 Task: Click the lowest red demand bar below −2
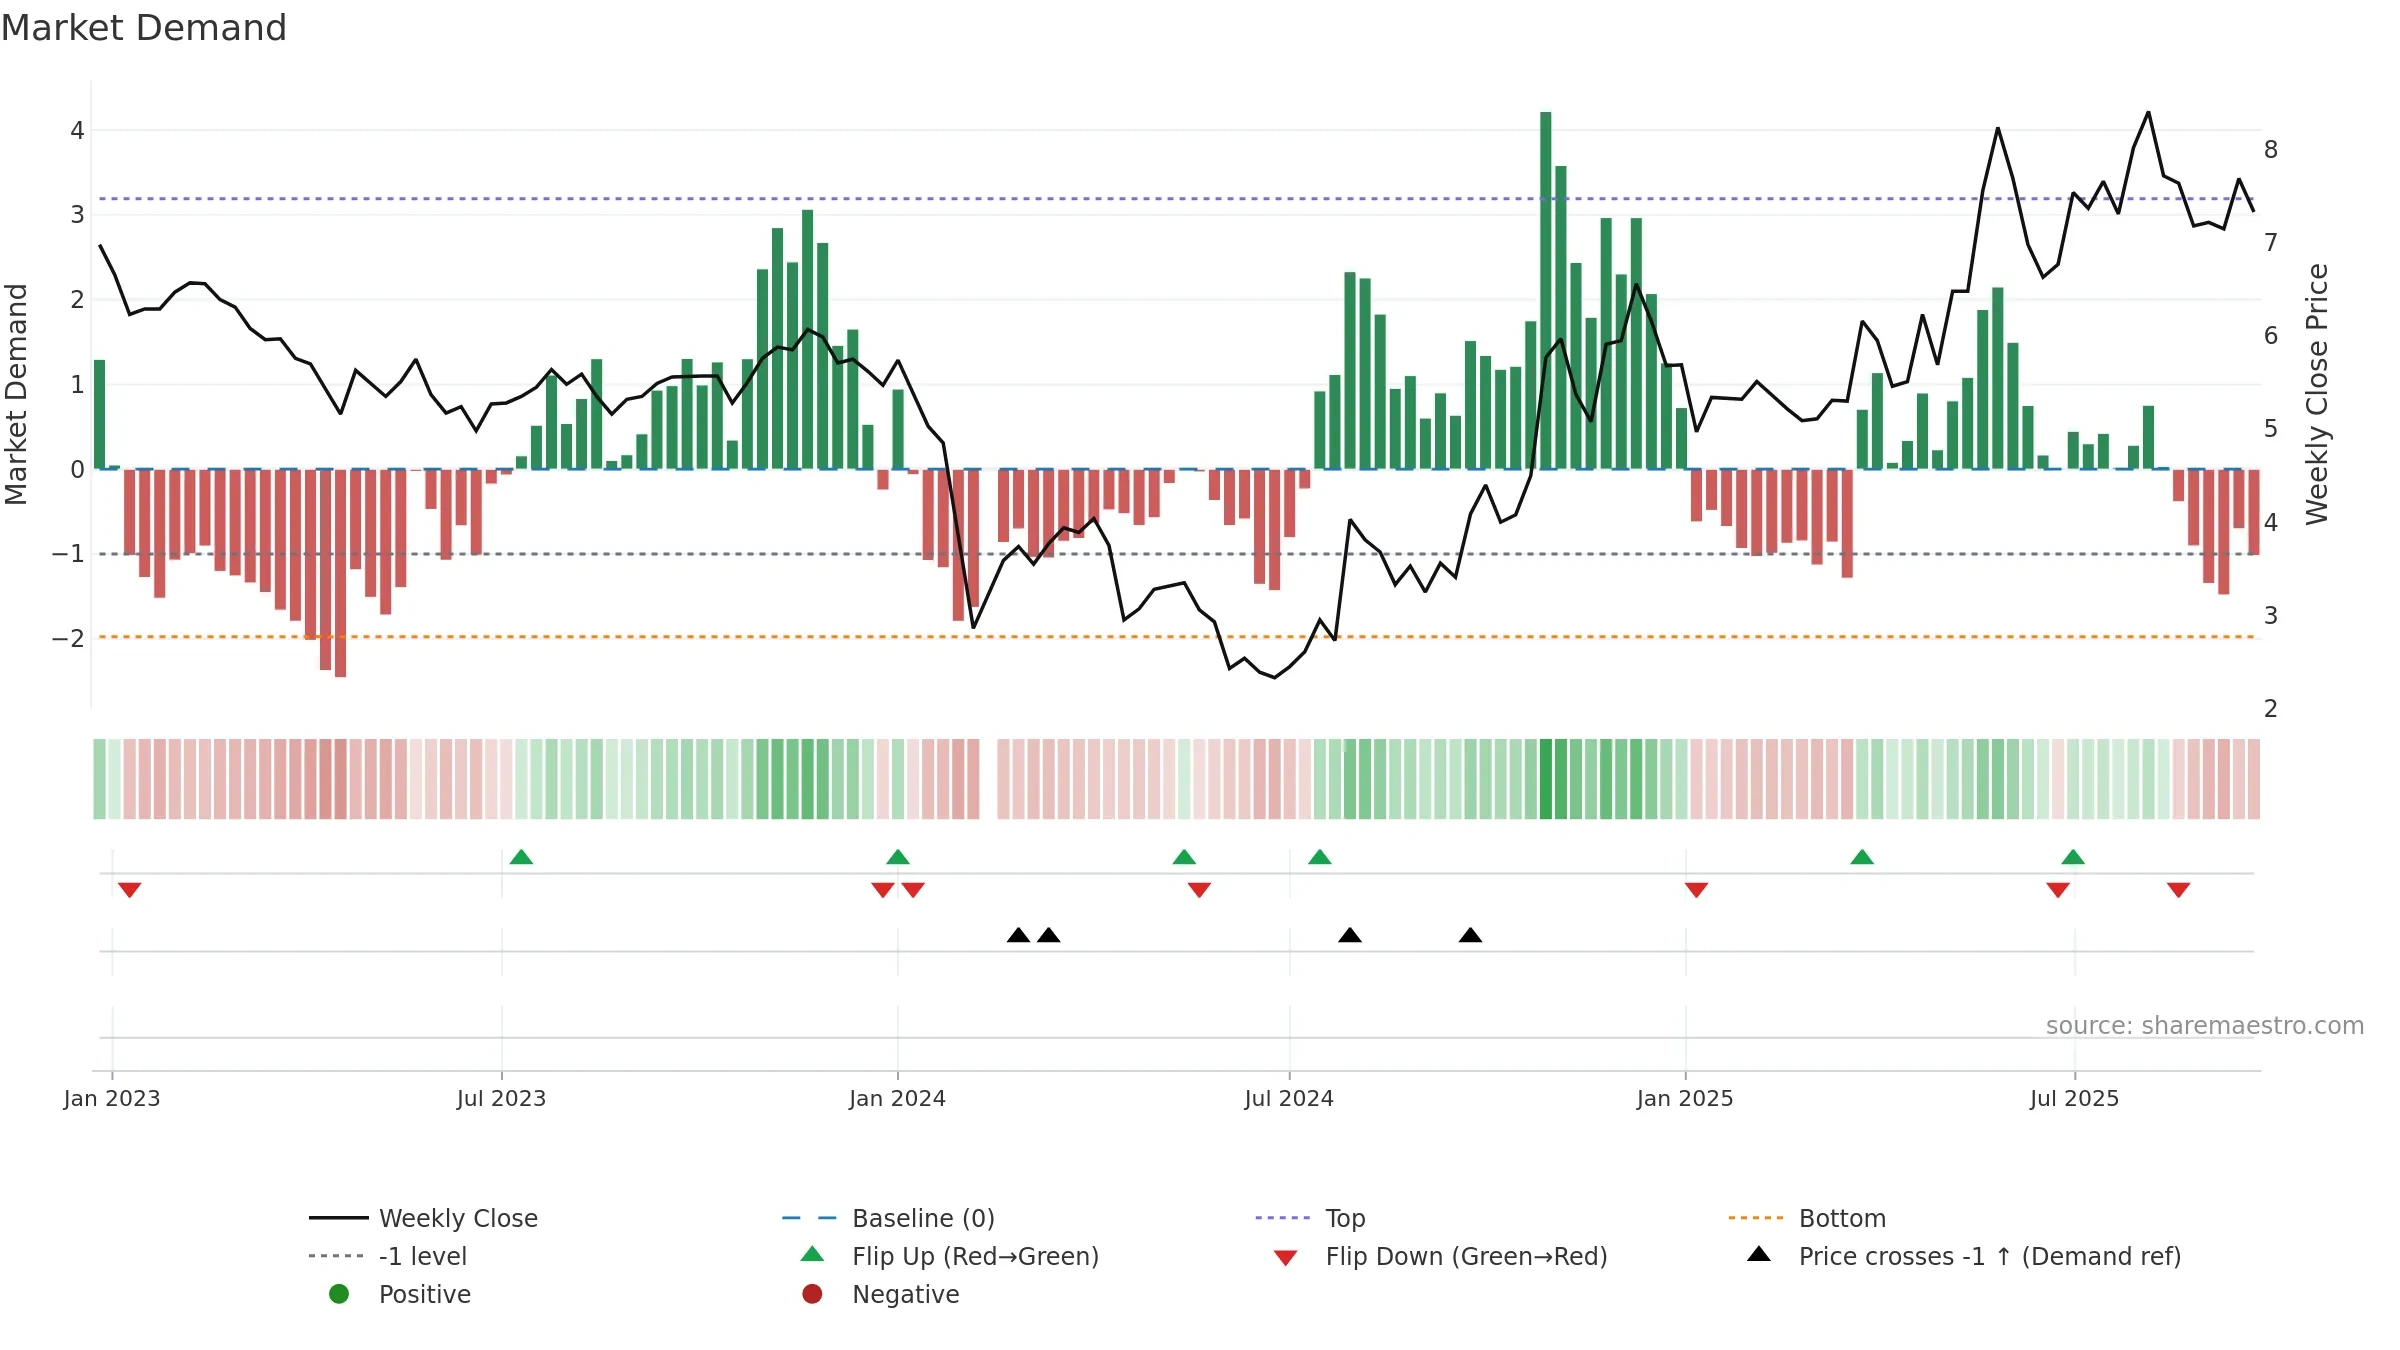(340, 573)
